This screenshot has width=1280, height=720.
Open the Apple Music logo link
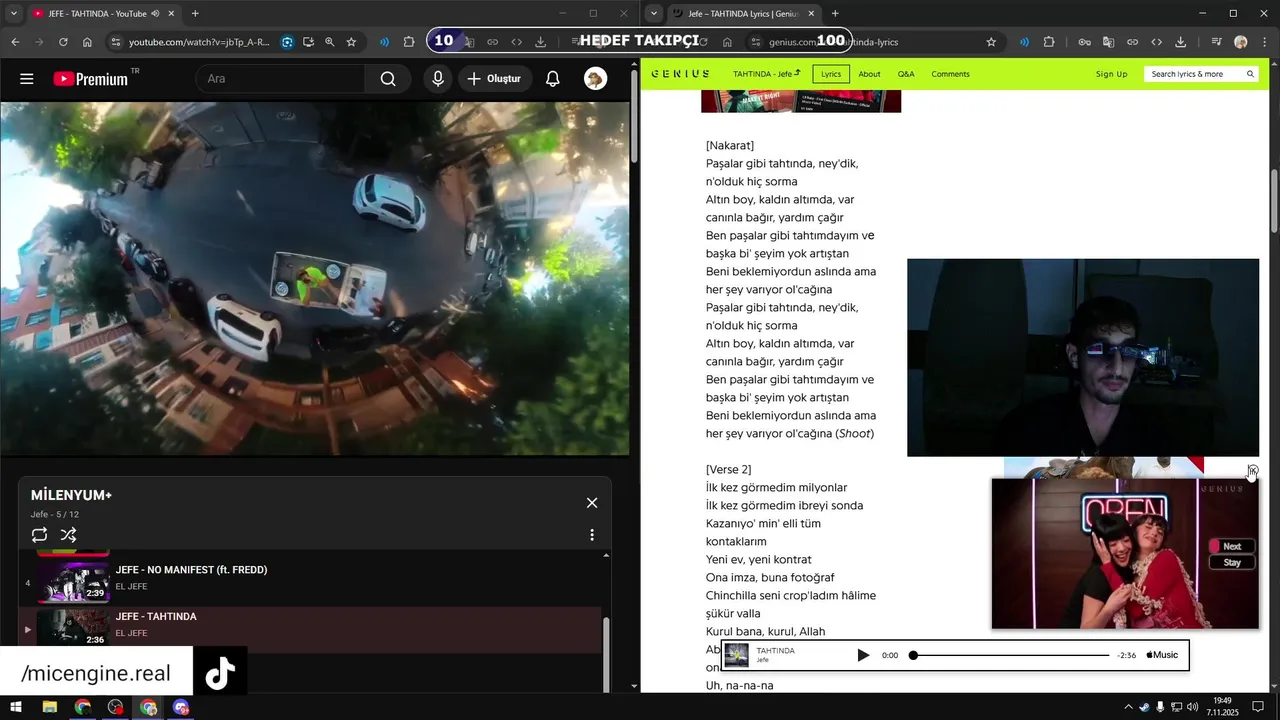pos(1162,655)
